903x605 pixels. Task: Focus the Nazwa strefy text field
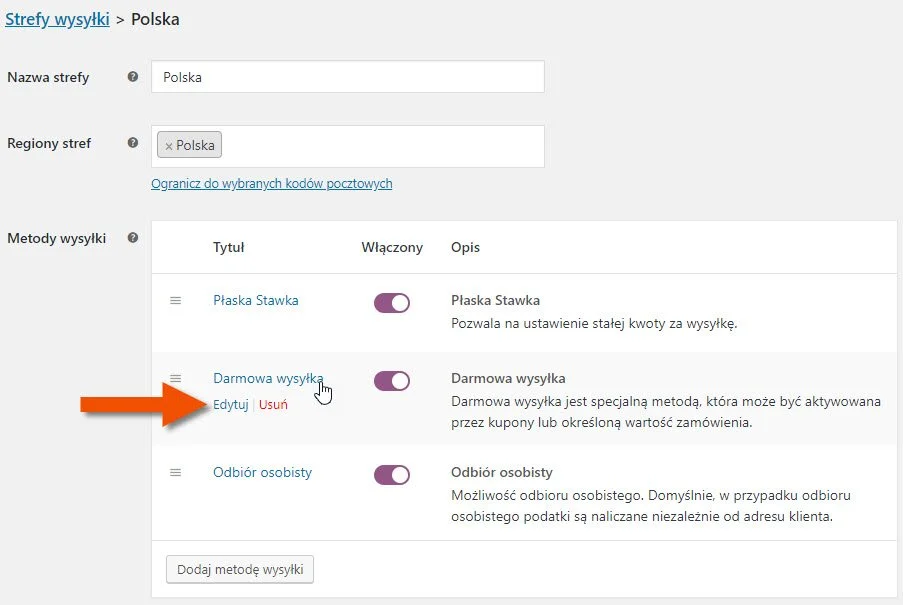[x=348, y=77]
